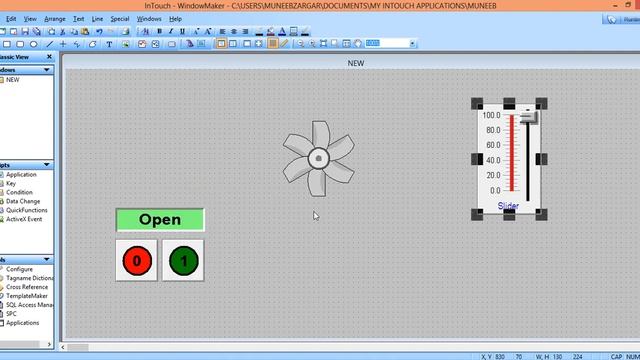Click the Center Justify text icon
Screen dimensions: 640x360
(x=234, y=31)
